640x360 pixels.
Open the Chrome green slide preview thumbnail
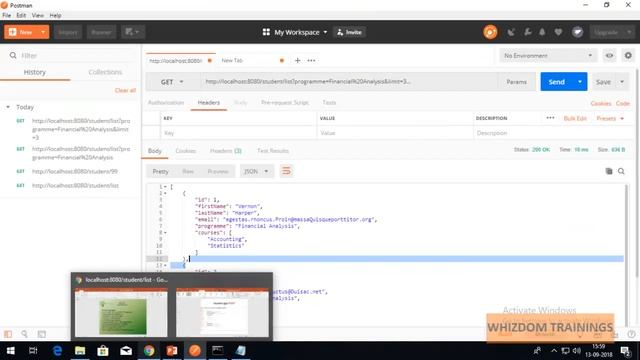tap(121, 313)
